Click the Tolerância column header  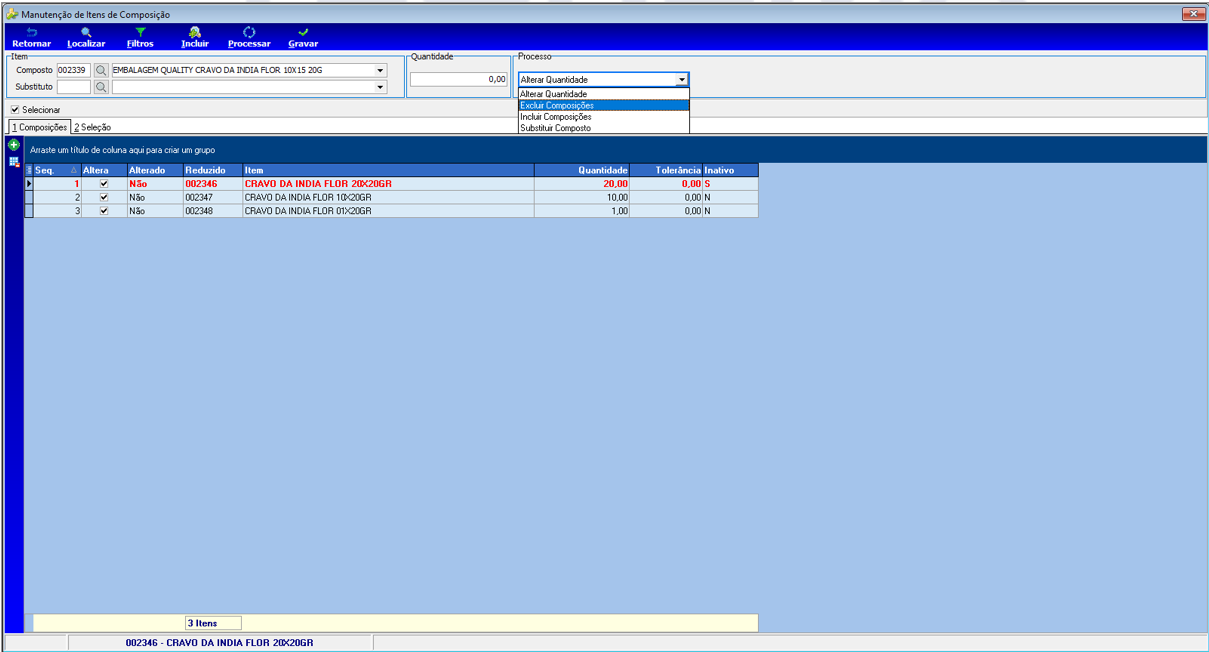click(x=666, y=170)
